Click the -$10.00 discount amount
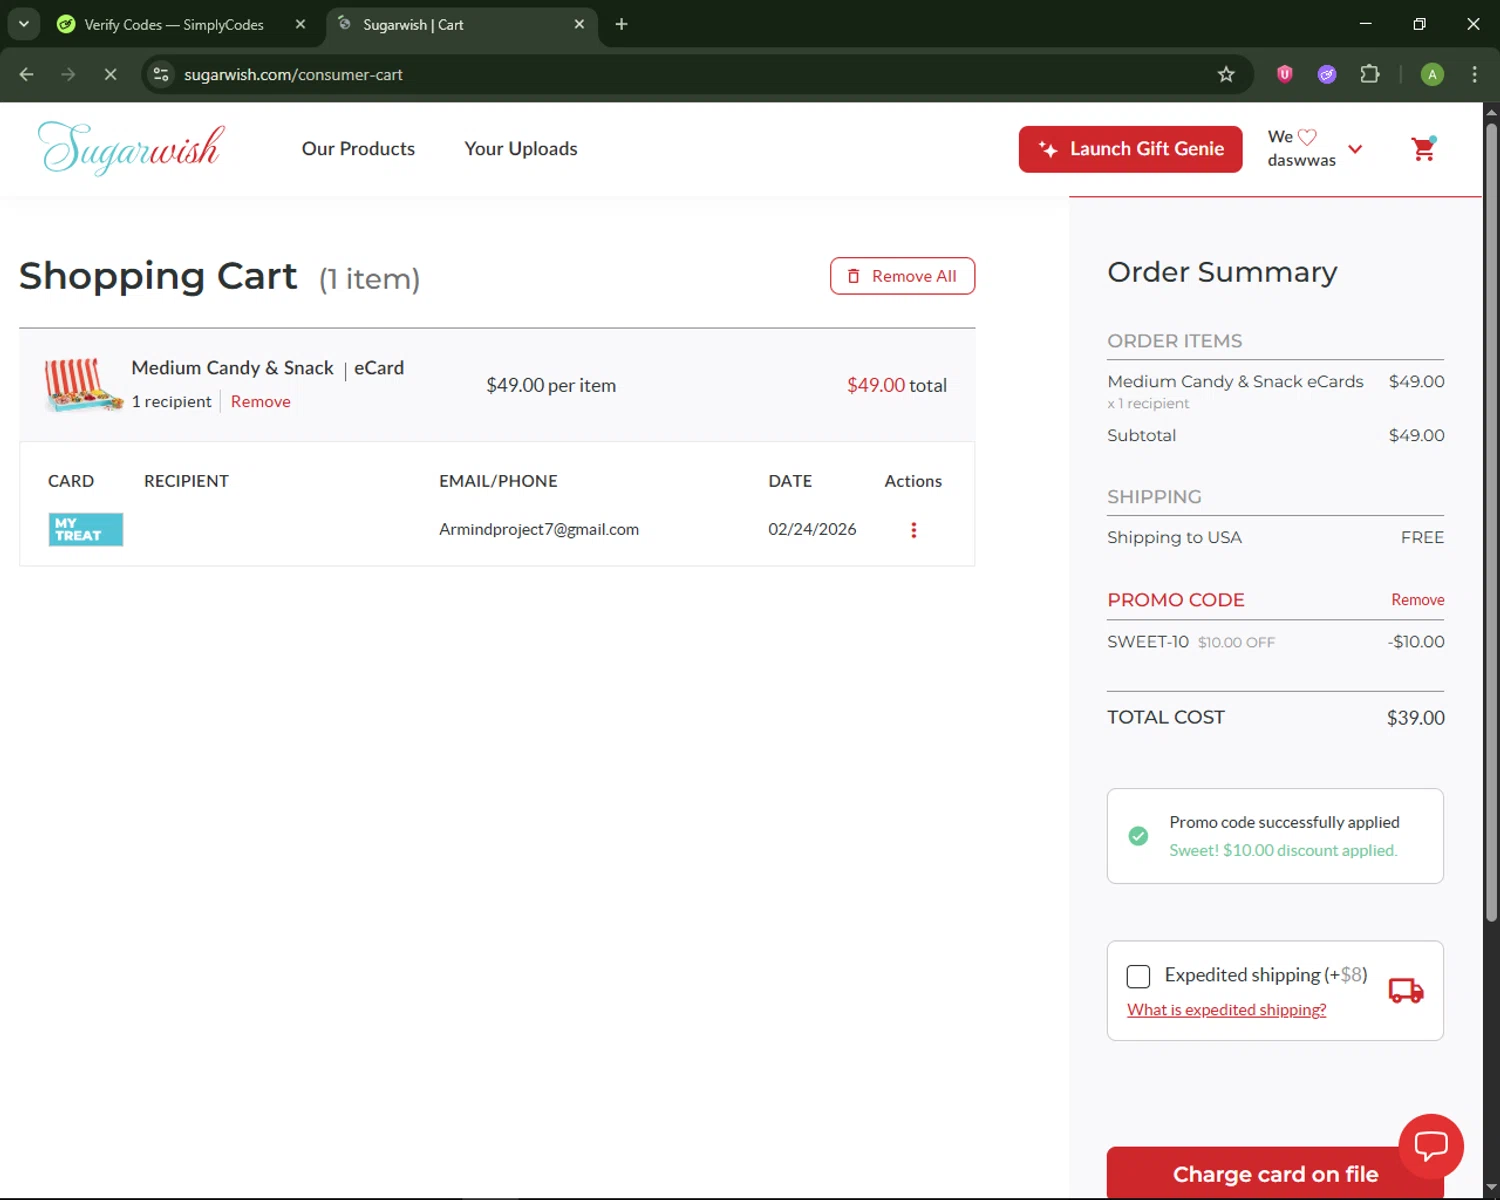 pyautogui.click(x=1416, y=642)
